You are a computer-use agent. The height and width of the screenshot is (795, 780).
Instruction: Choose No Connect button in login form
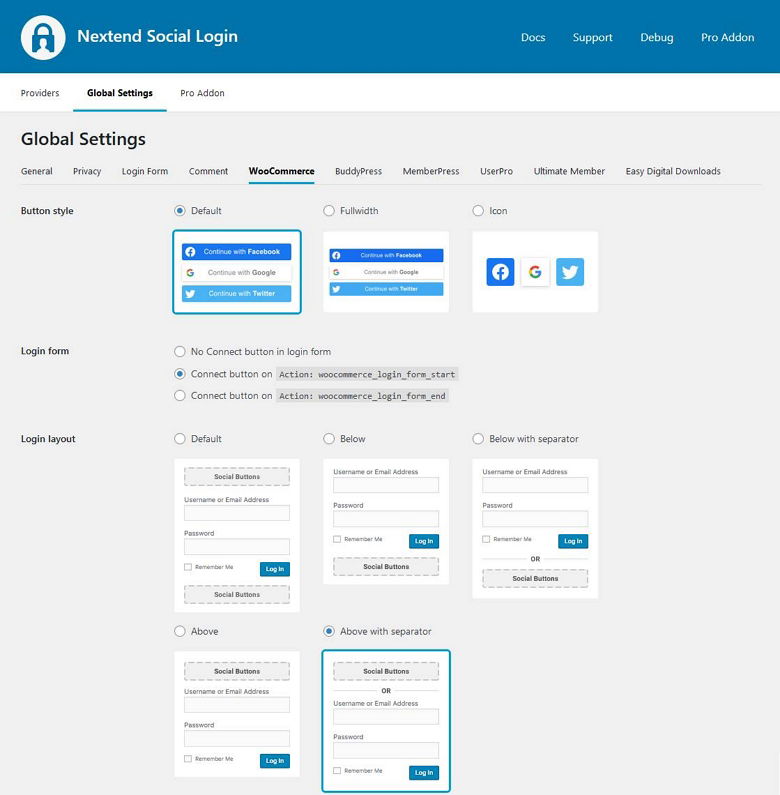180,352
